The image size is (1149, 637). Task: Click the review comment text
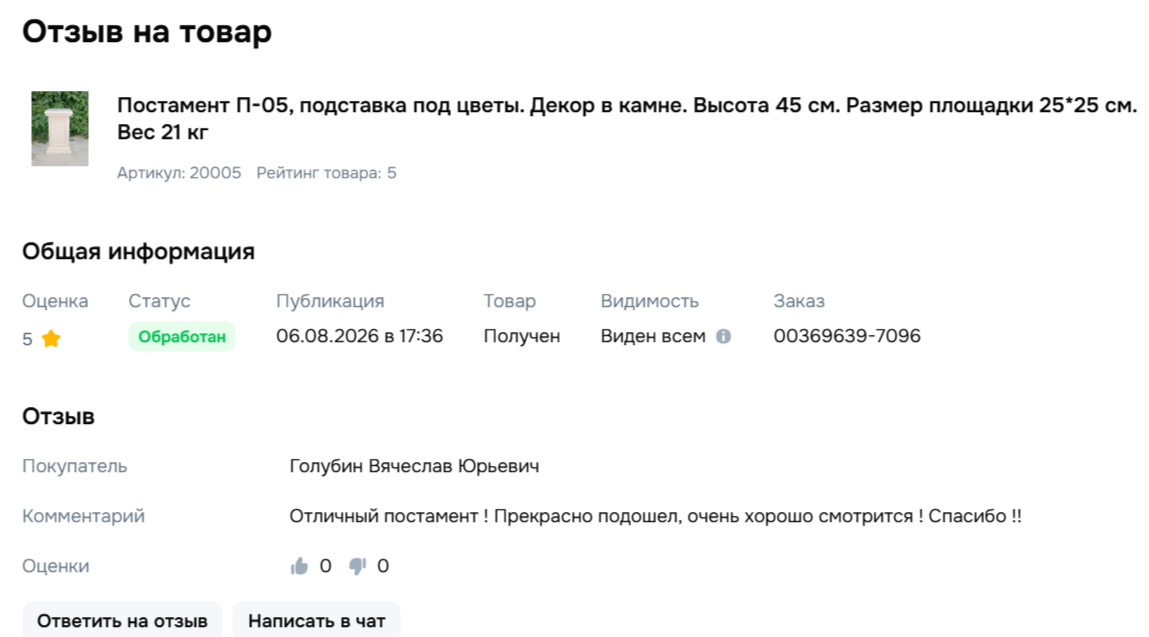[x=655, y=516]
